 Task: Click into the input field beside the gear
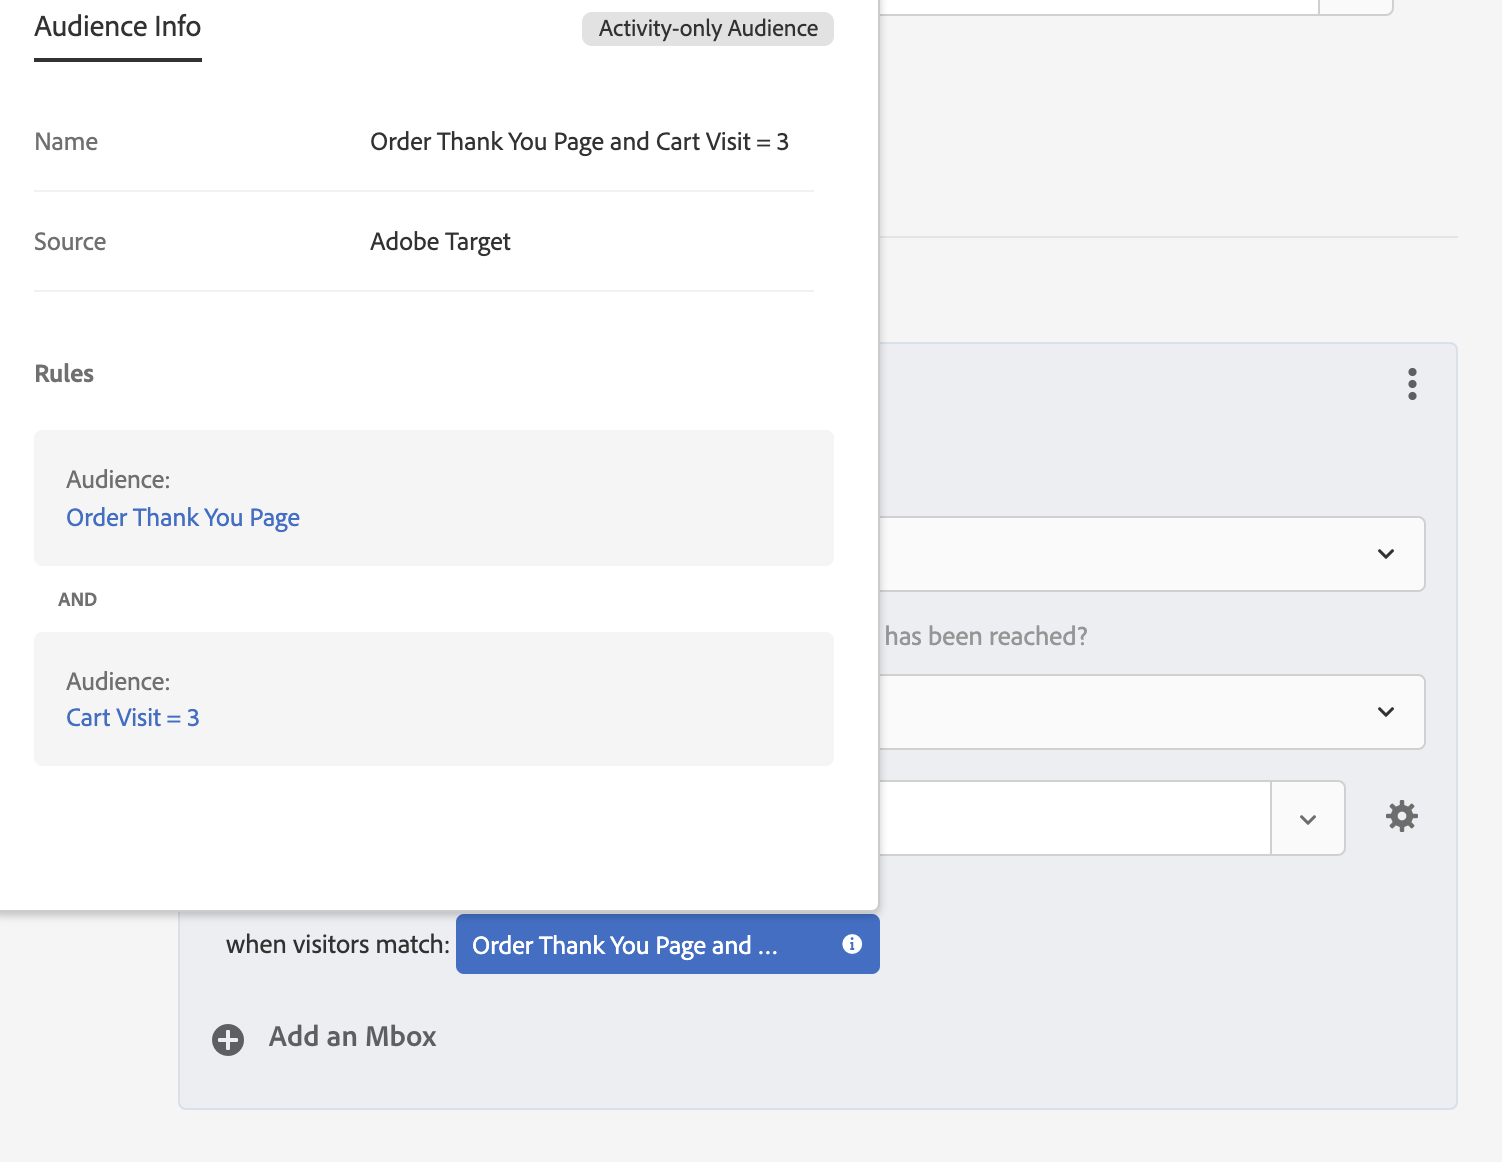[1075, 819]
